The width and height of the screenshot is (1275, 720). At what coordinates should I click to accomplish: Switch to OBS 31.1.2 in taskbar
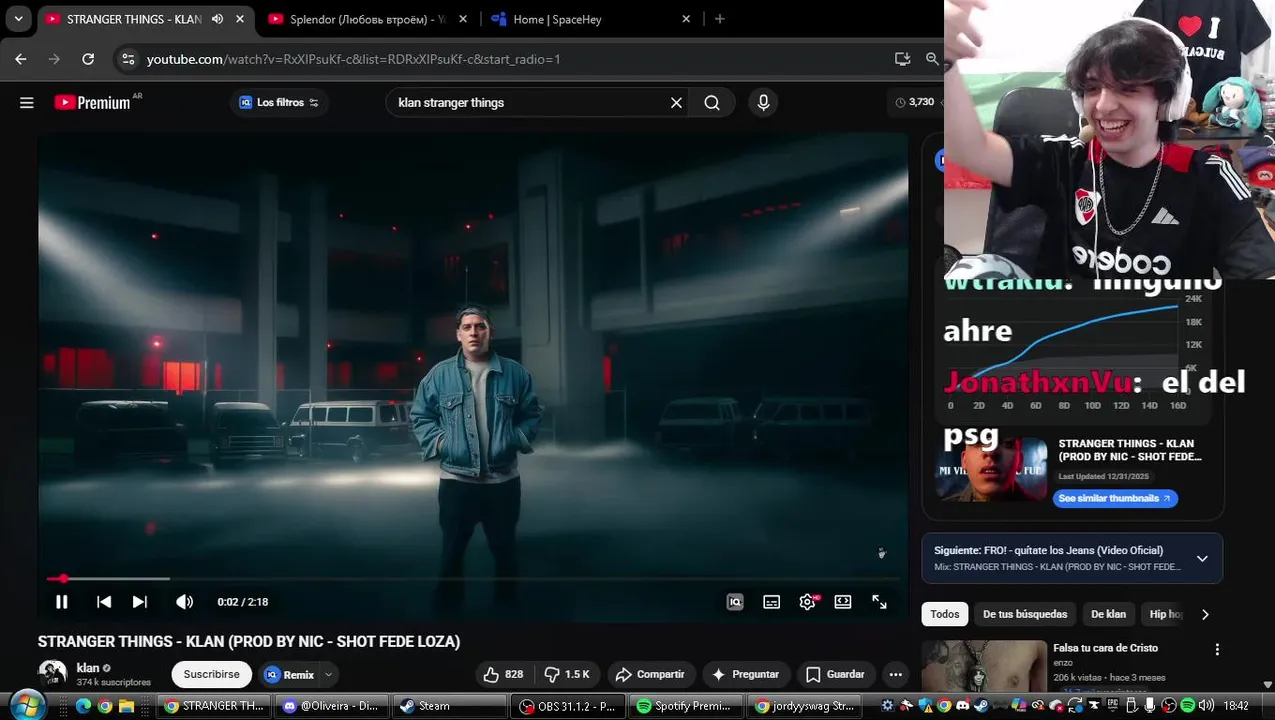[568, 706]
